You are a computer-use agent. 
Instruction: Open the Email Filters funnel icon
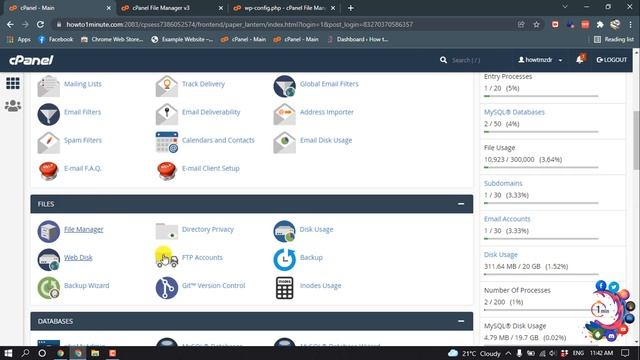click(49, 114)
